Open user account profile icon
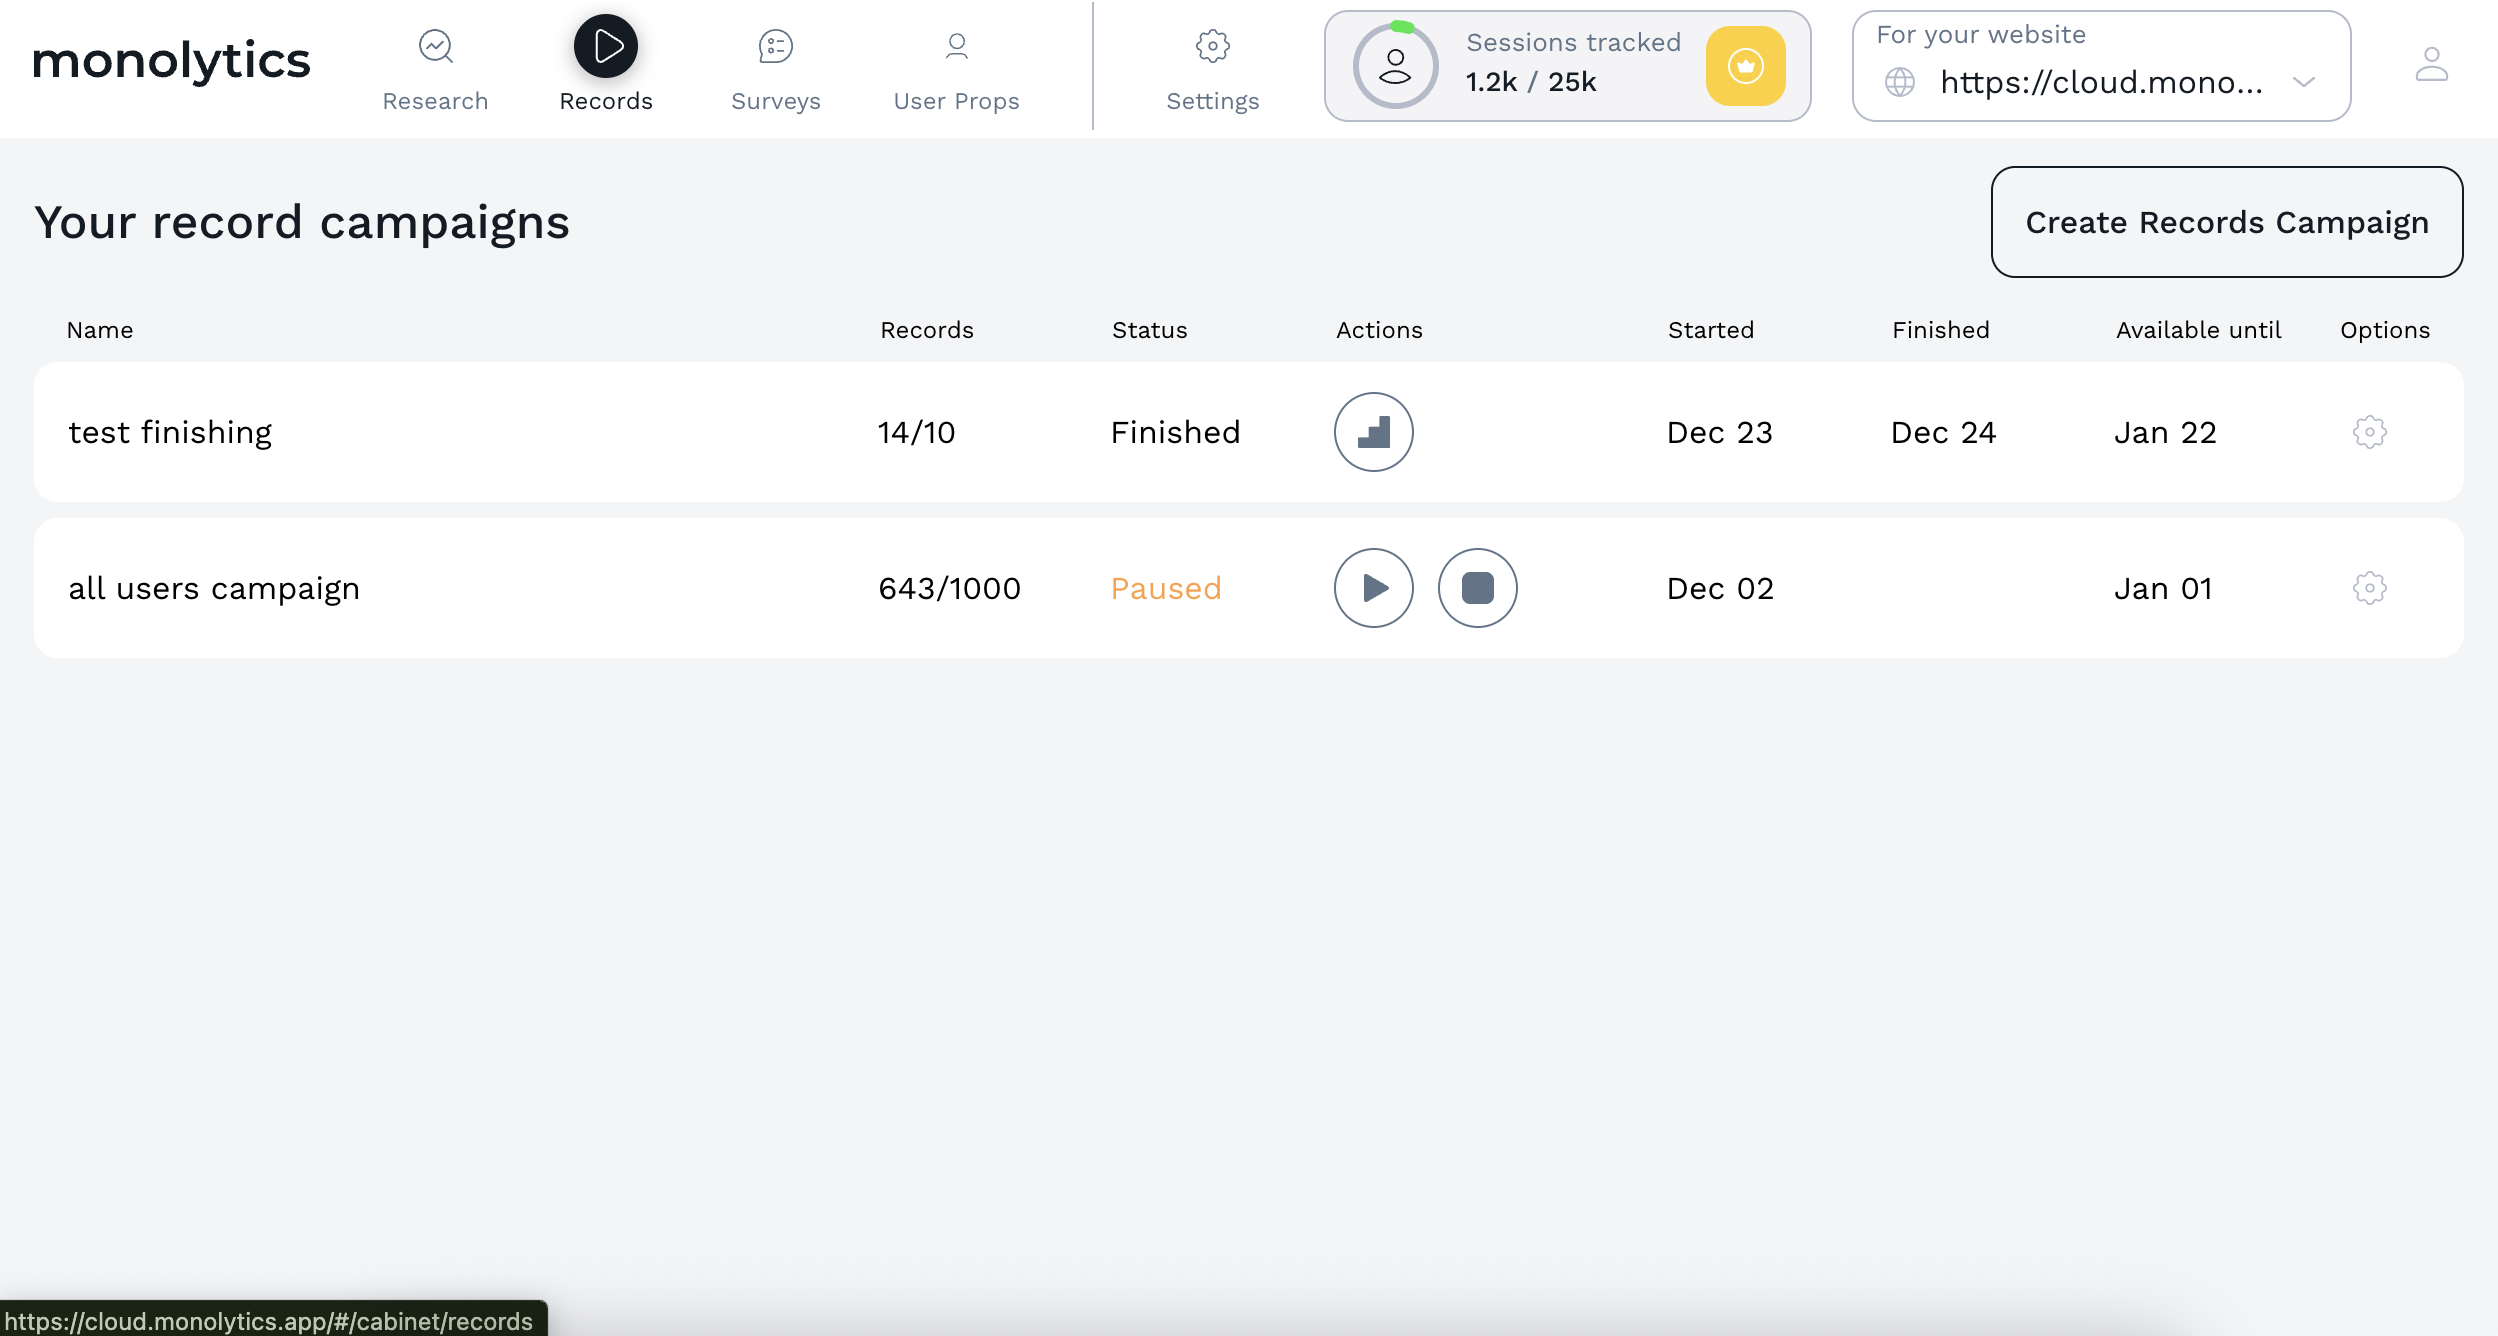 tap(2430, 65)
